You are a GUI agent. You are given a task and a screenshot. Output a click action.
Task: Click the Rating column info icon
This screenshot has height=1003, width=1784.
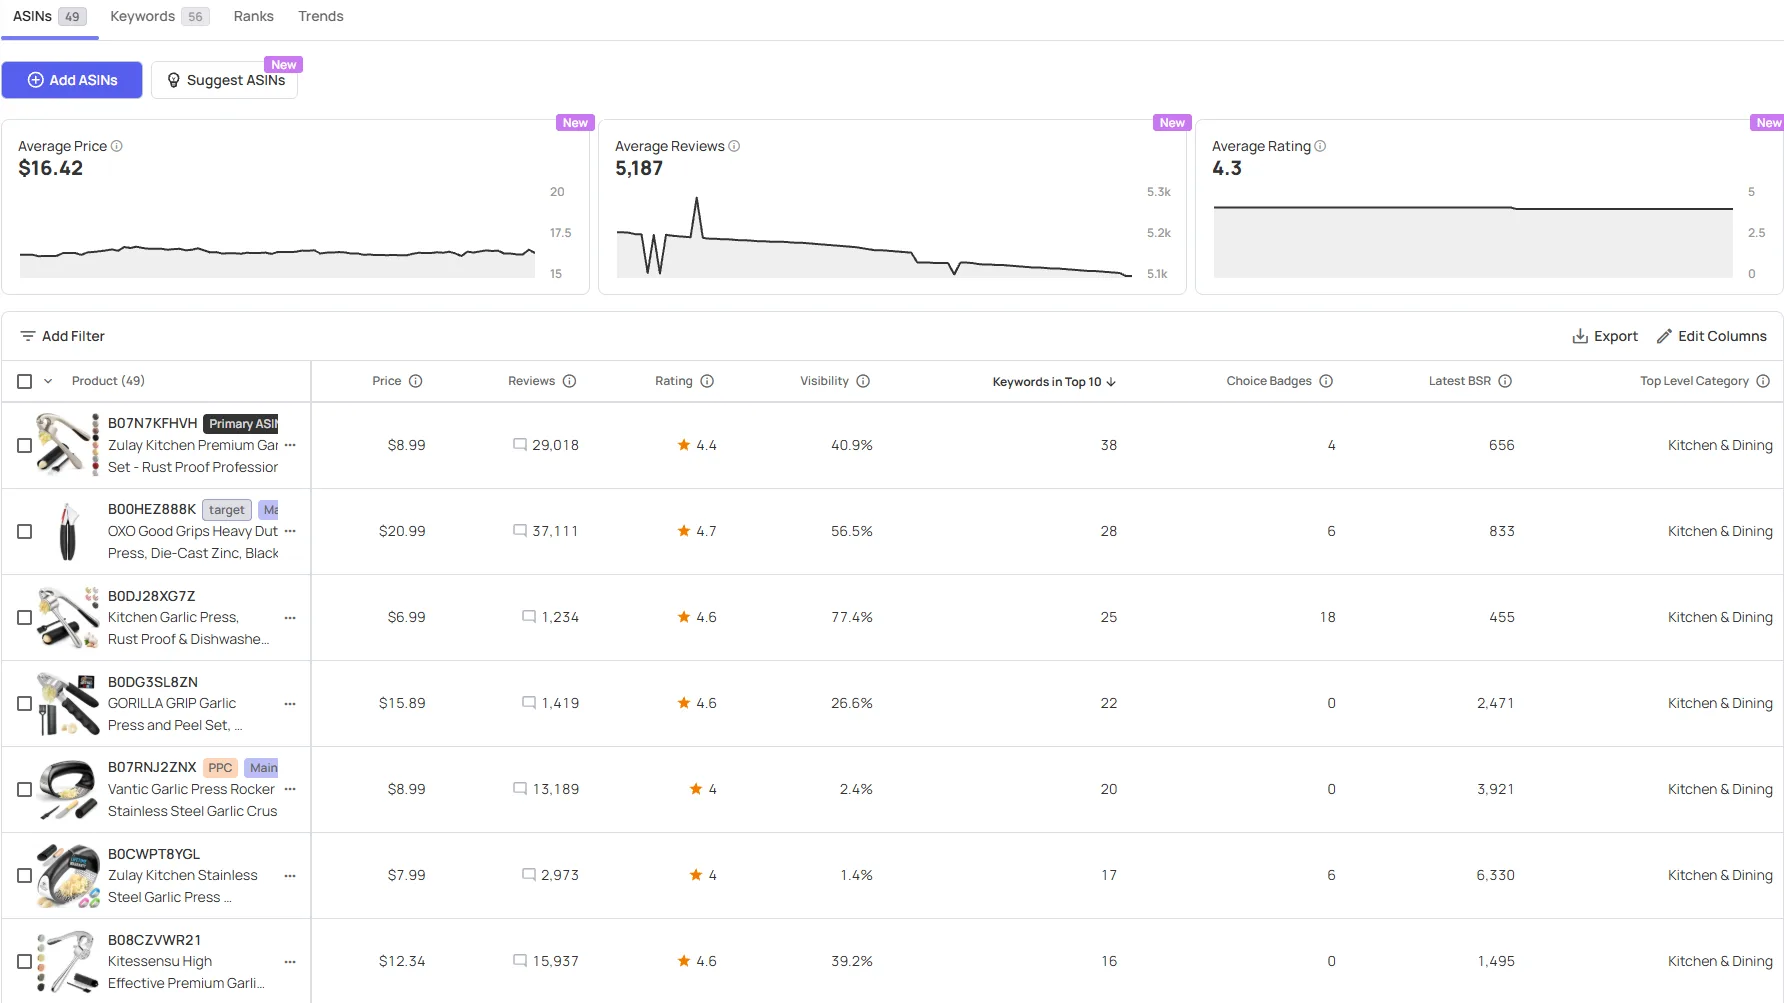point(707,381)
